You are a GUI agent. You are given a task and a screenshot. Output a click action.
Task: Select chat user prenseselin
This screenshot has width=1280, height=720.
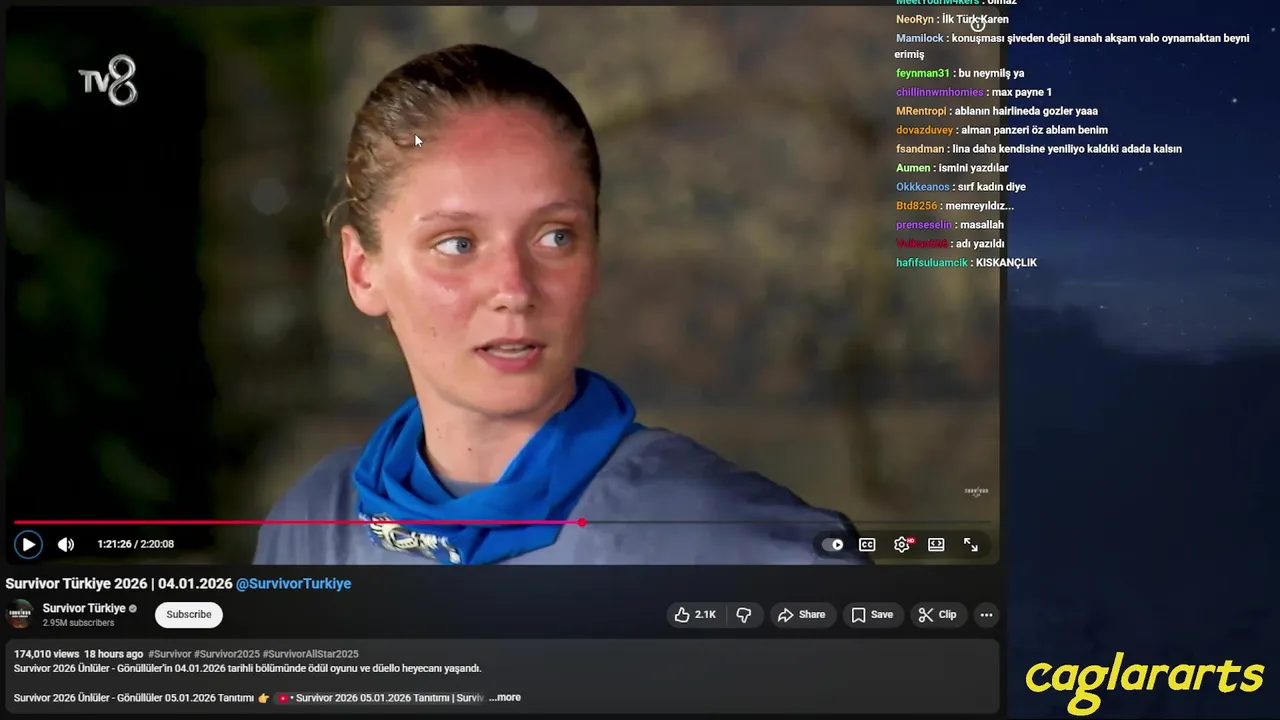924,225
